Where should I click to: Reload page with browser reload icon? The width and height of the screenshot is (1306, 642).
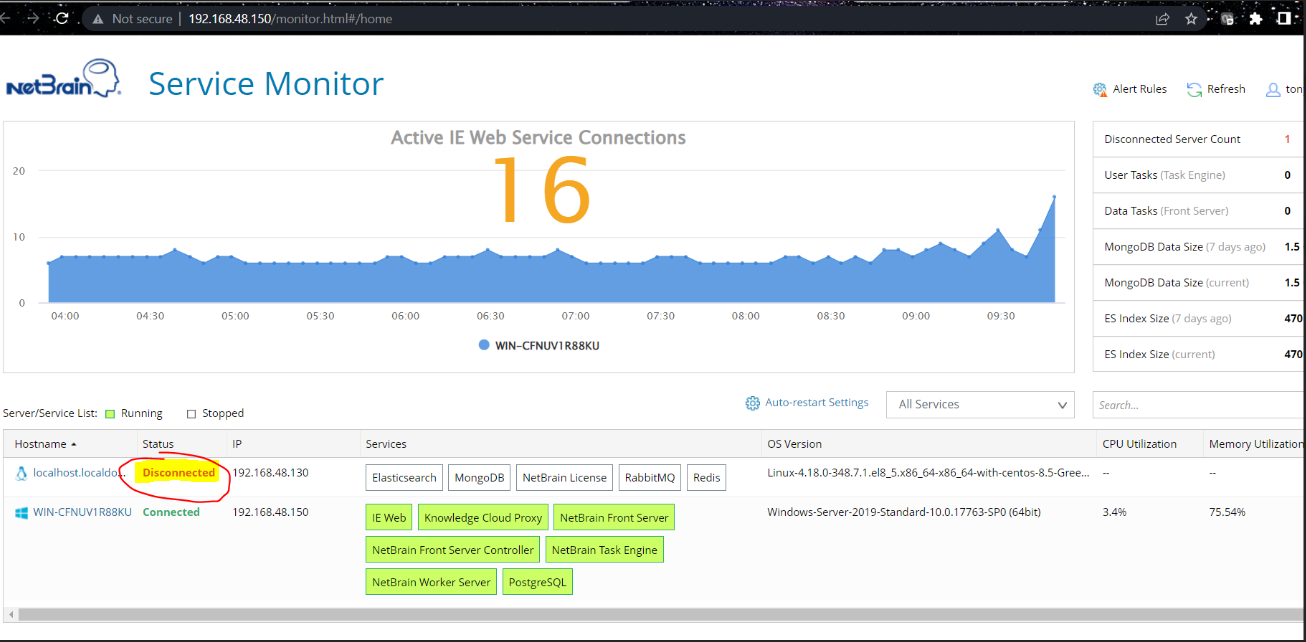(62, 18)
